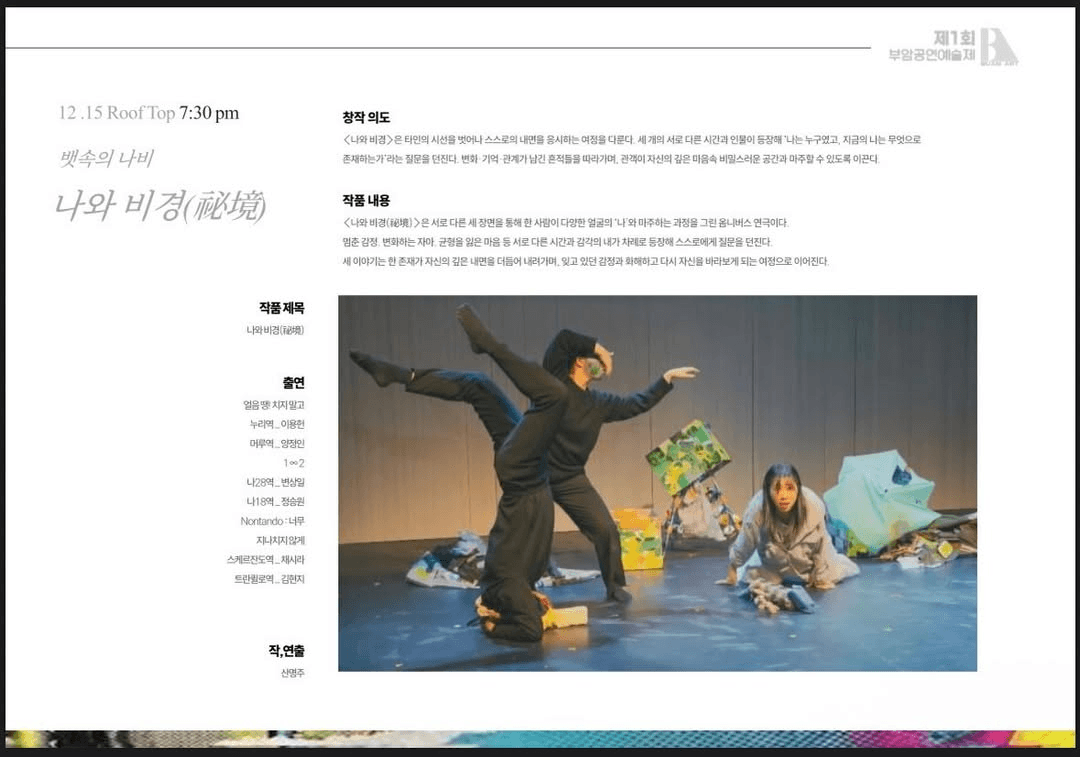Click the stage performance photo
Viewport: 1080px width, 757px height.
click(x=657, y=483)
